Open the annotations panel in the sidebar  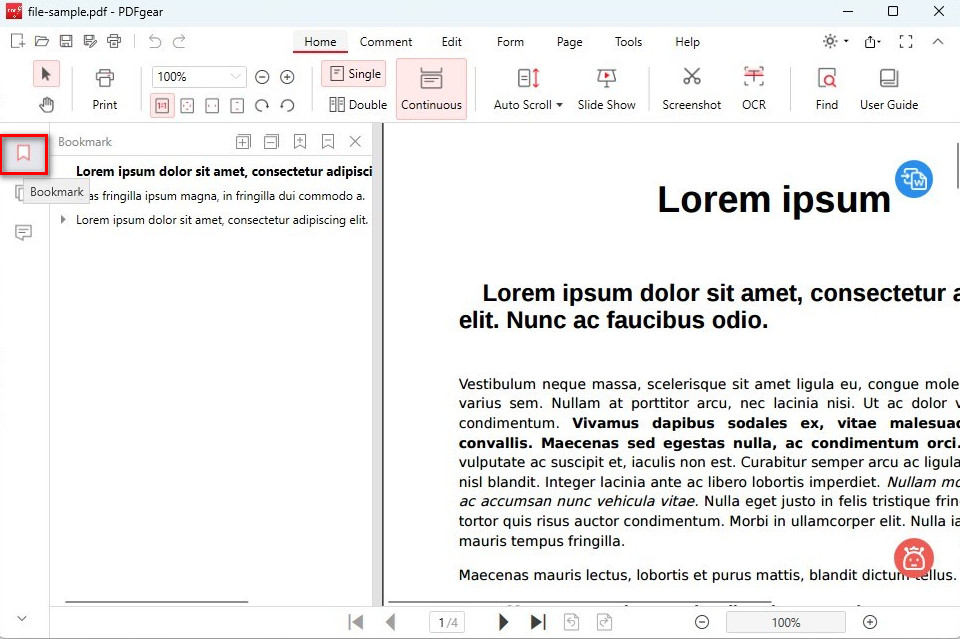pos(23,232)
